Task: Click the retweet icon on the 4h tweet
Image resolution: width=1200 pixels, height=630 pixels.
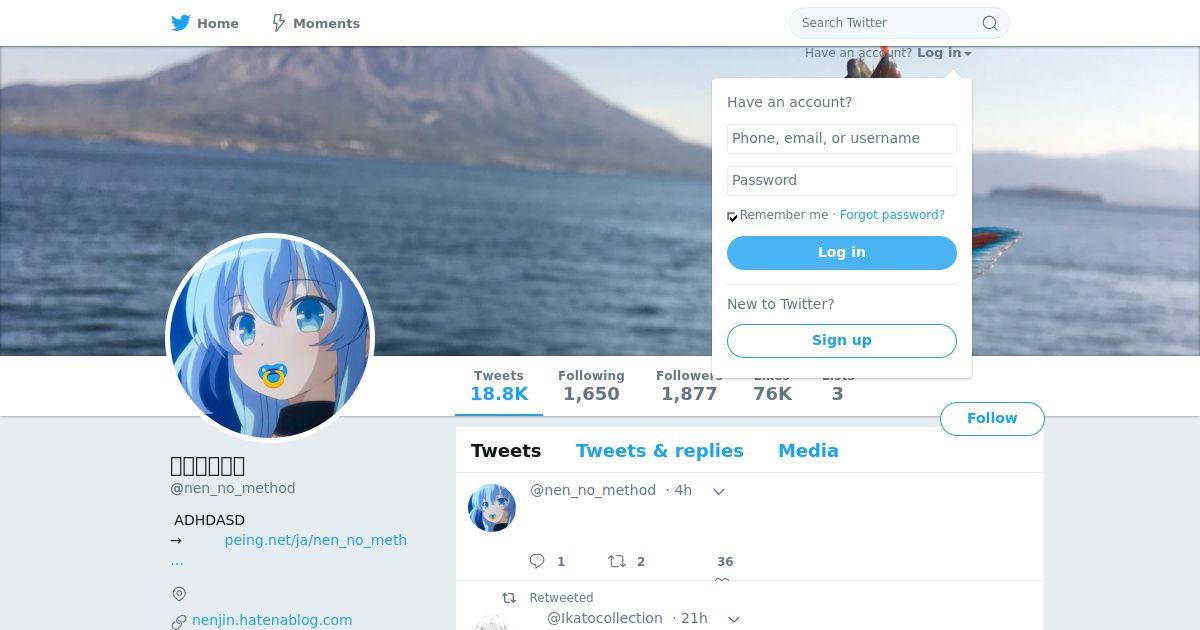Action: [617, 561]
